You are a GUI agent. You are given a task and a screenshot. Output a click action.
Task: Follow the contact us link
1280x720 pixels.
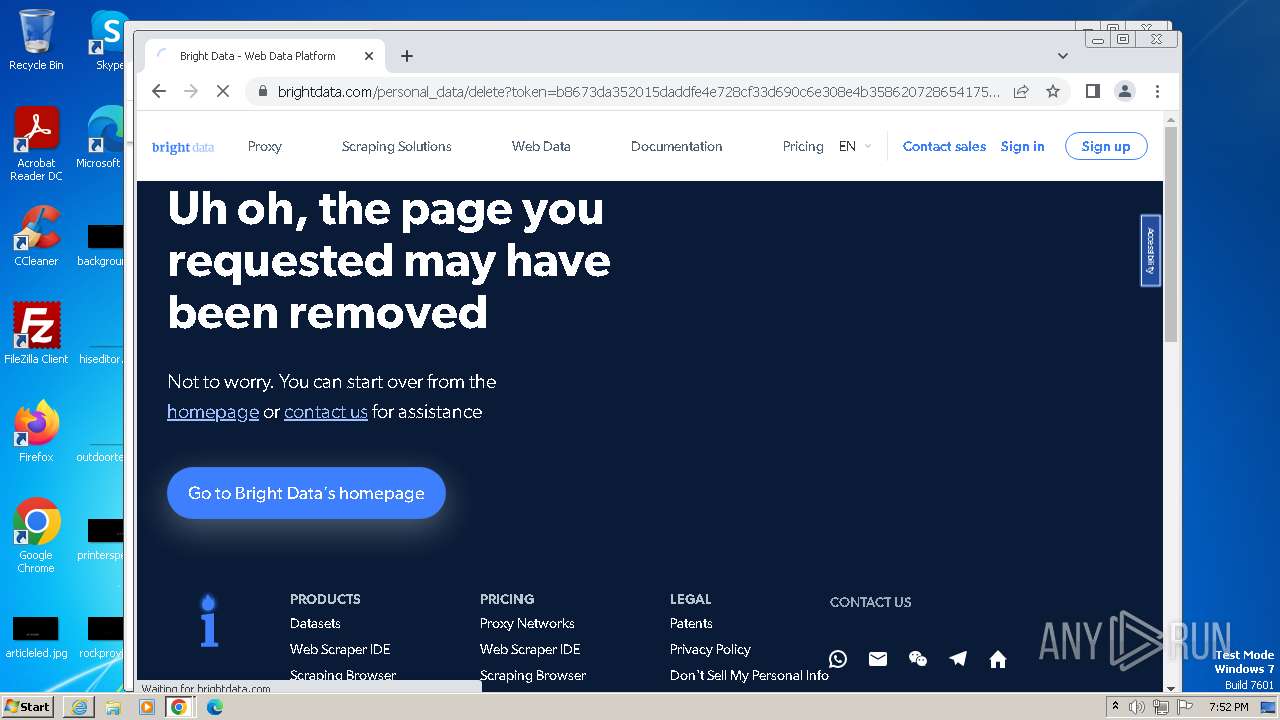tap(326, 412)
